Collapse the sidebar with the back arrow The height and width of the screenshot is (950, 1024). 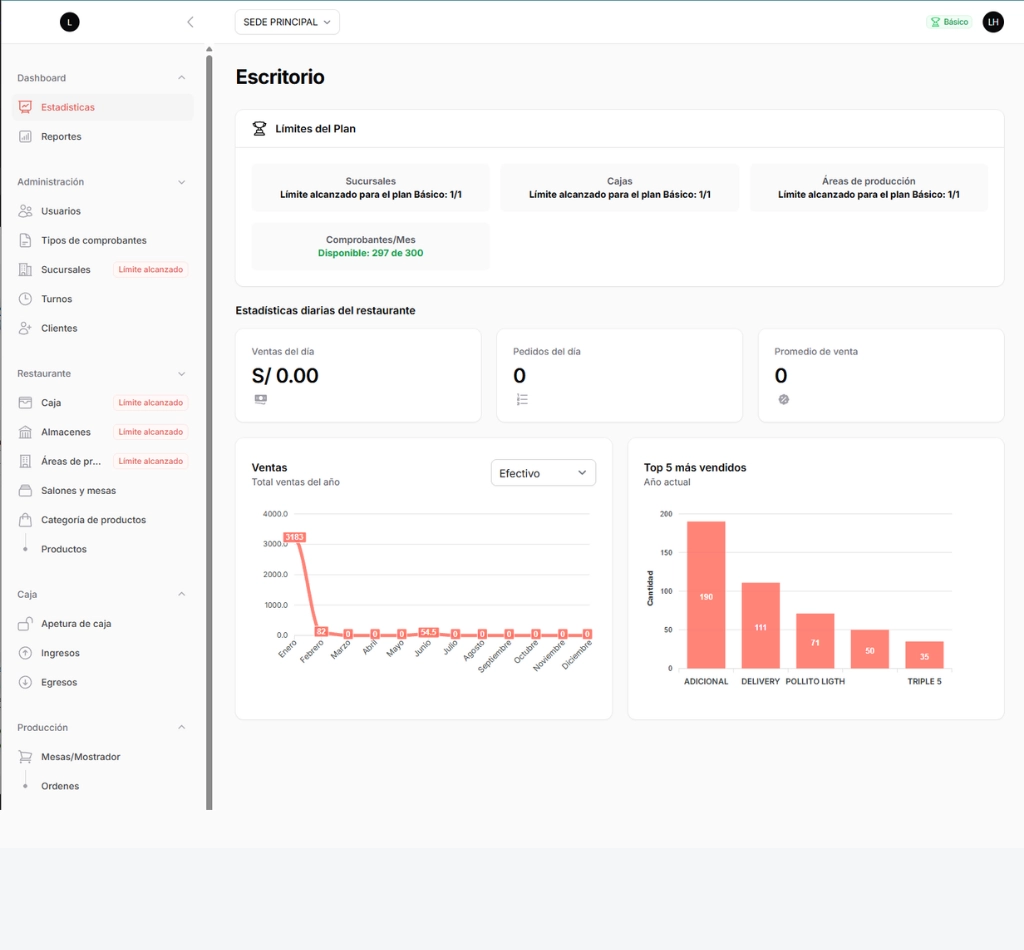(x=190, y=22)
